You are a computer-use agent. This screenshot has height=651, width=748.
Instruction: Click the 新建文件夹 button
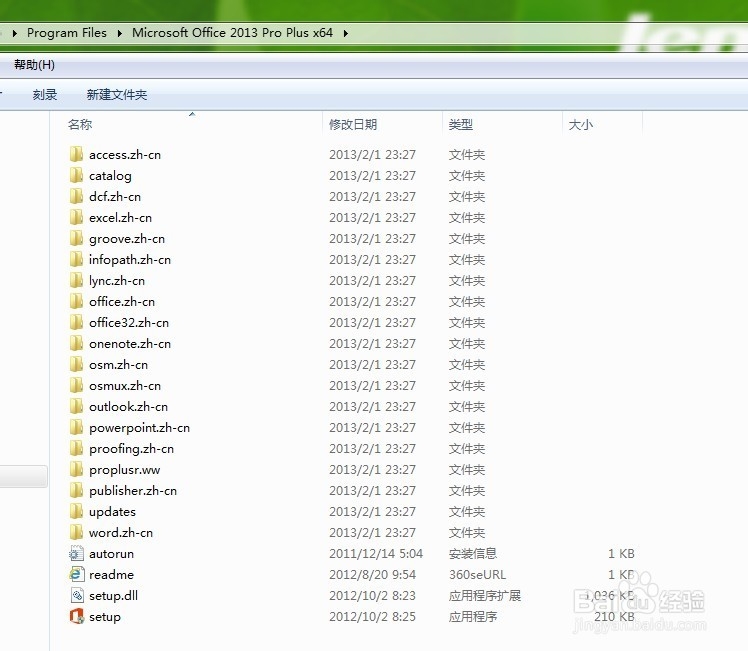pyautogui.click(x=117, y=94)
